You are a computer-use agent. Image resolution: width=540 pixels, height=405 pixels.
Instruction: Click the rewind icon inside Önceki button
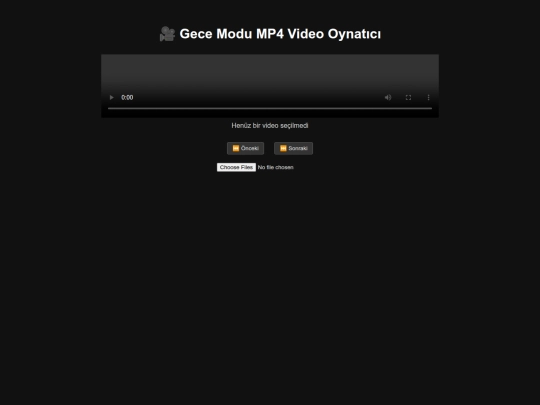pos(236,148)
